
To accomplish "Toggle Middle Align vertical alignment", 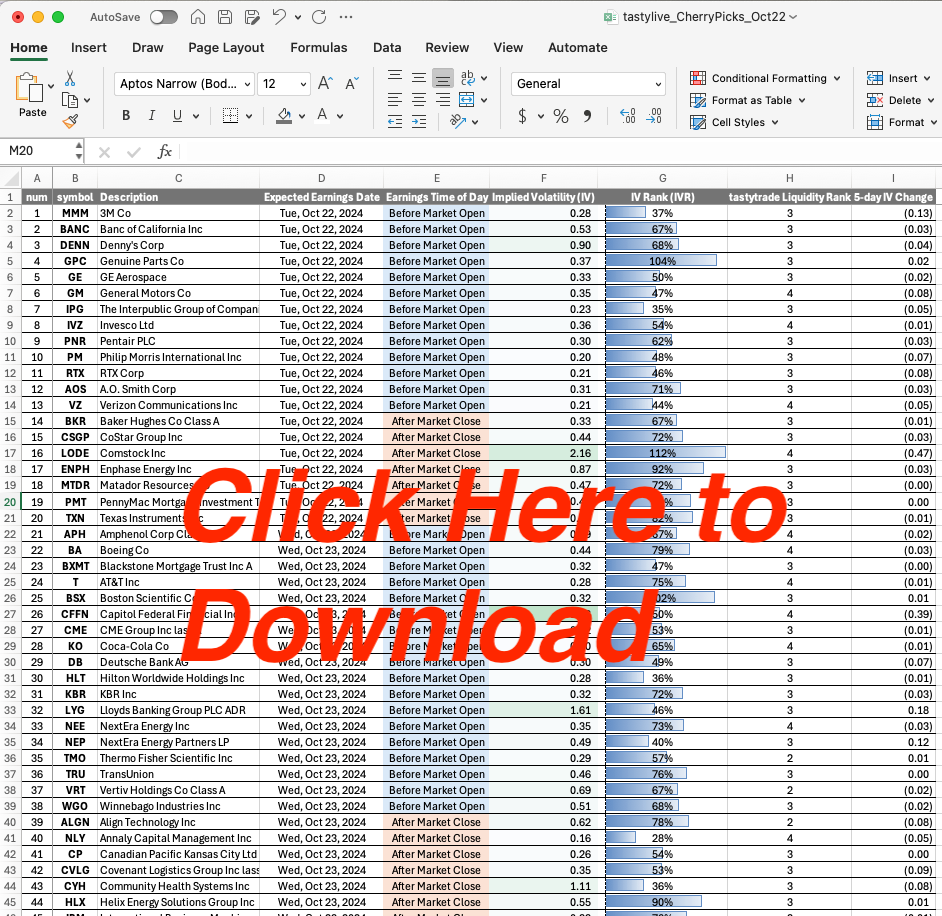I will [x=419, y=77].
